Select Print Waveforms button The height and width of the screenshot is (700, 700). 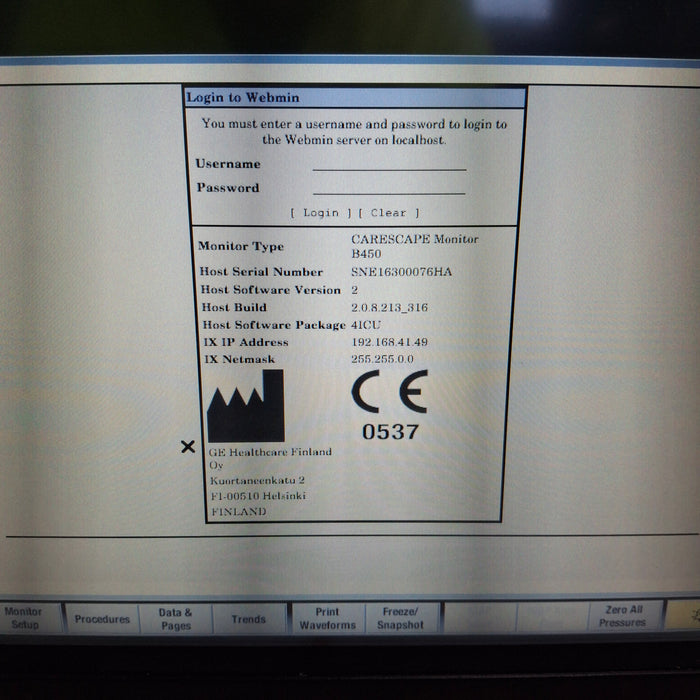328,618
